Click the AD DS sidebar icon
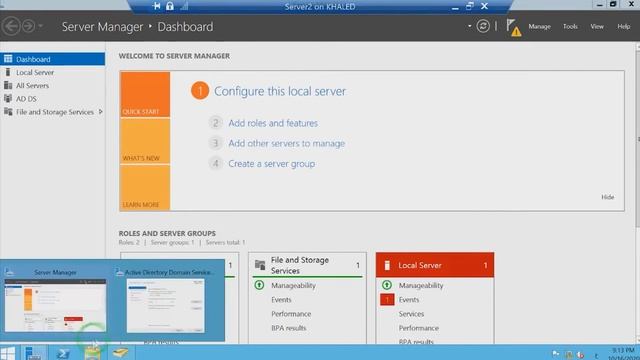640x360 pixels. tap(8, 98)
